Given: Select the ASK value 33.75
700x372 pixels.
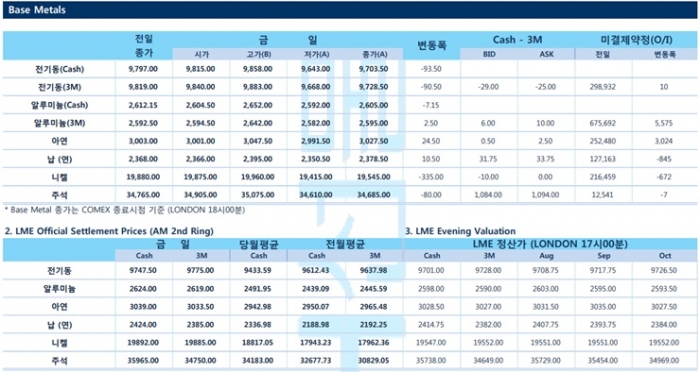Looking at the screenshot, I should 546,159.
